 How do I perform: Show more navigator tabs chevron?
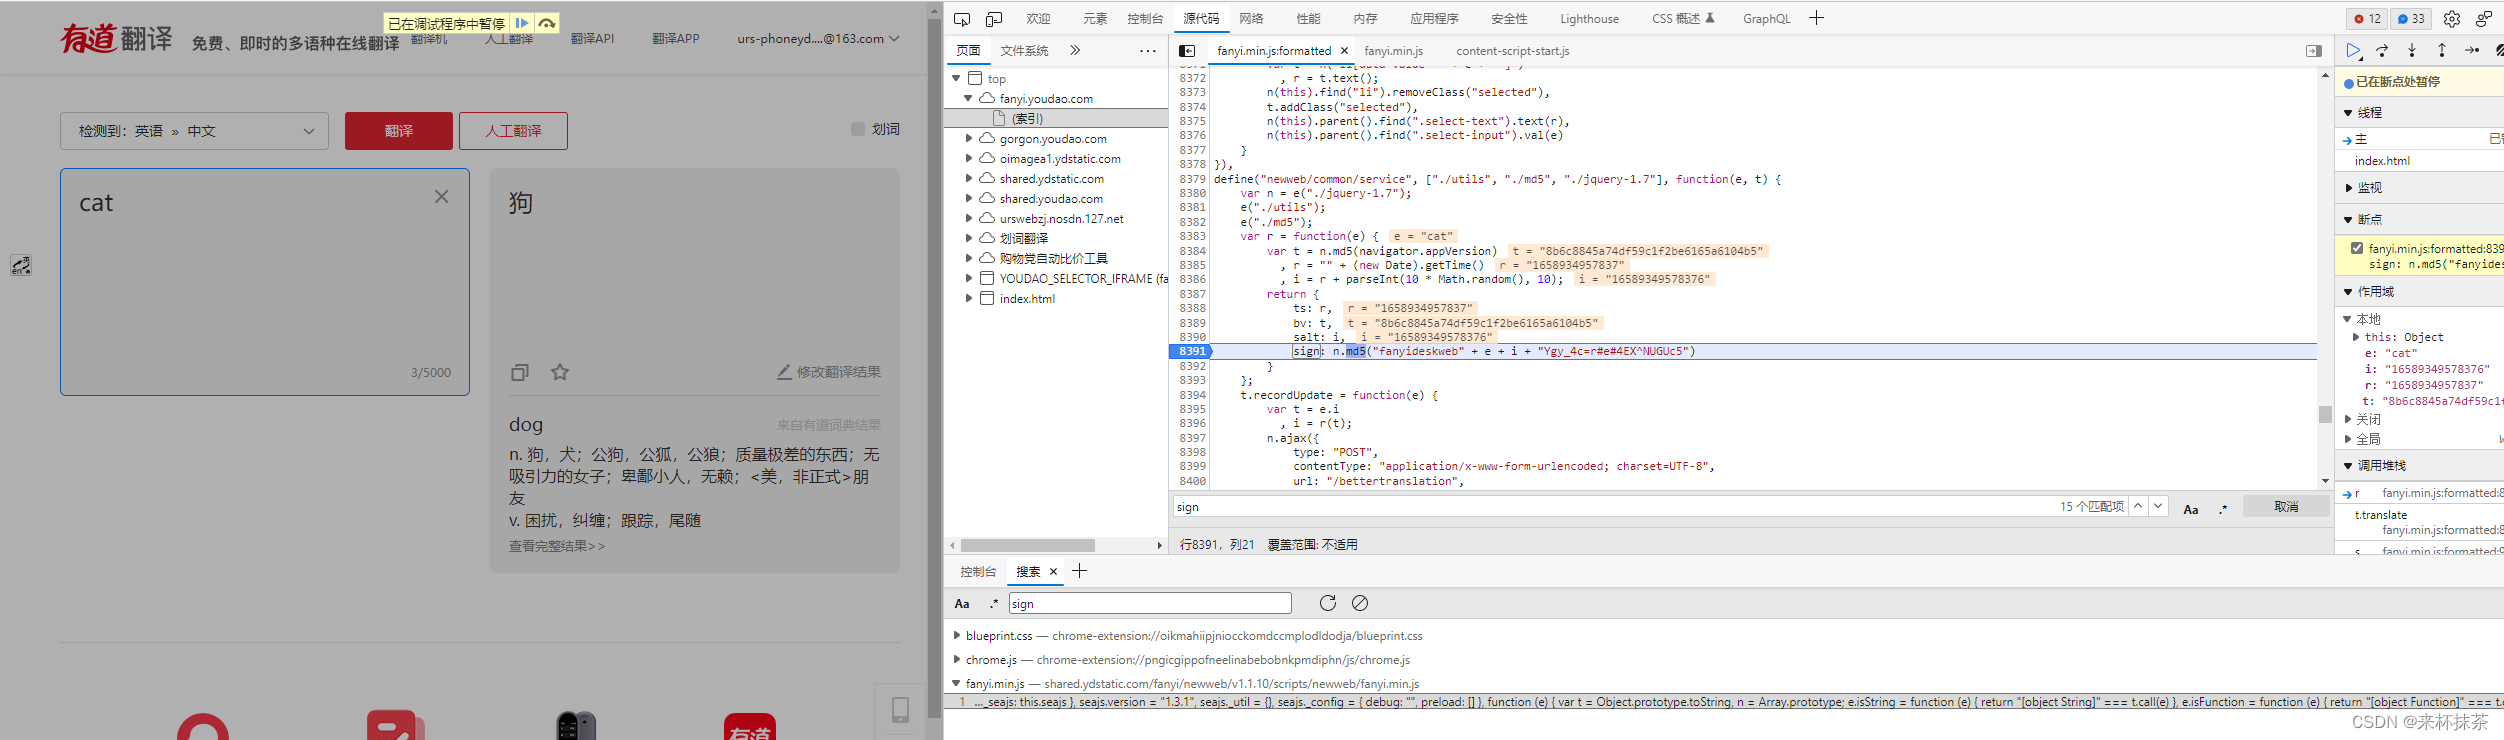click(1075, 50)
